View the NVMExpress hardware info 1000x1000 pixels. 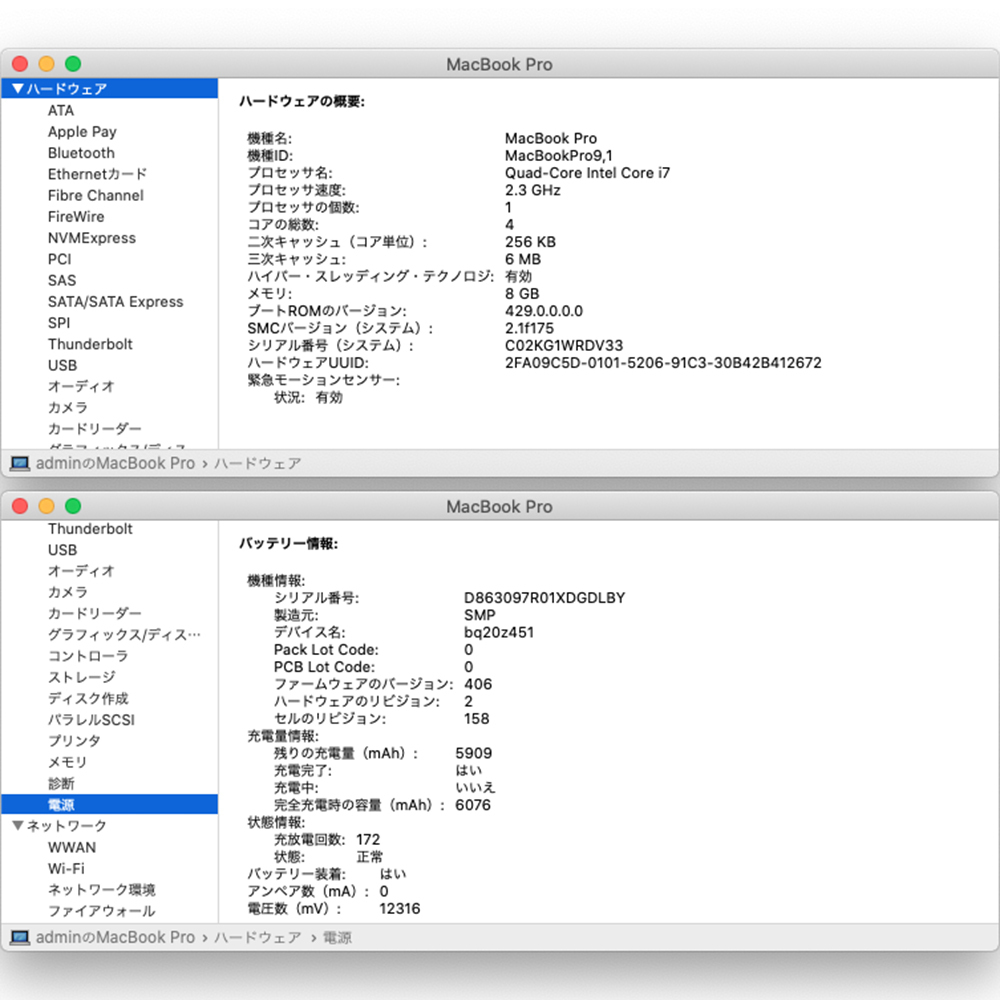(x=90, y=238)
